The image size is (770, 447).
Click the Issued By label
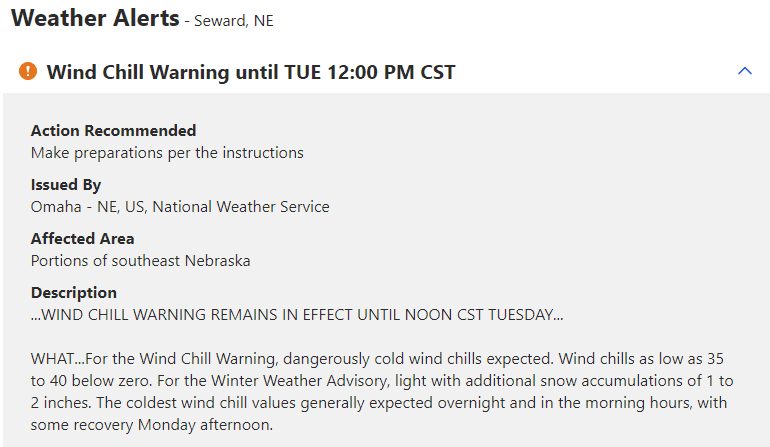click(x=66, y=185)
